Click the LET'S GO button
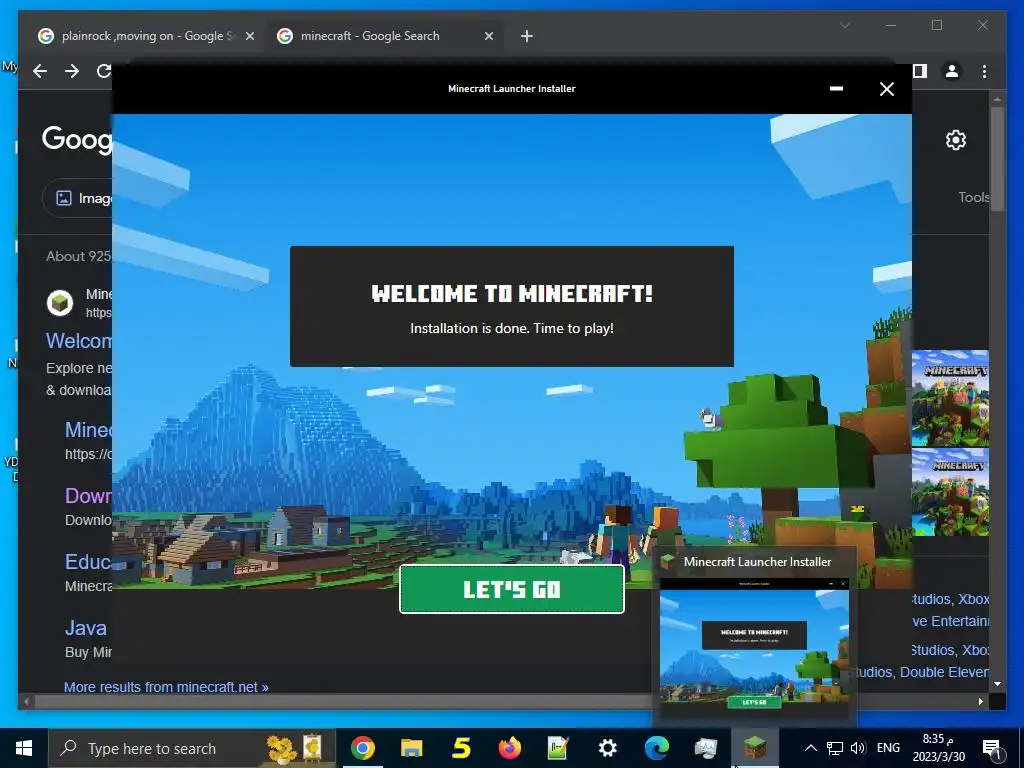This screenshot has height=768, width=1024. pyautogui.click(x=511, y=589)
